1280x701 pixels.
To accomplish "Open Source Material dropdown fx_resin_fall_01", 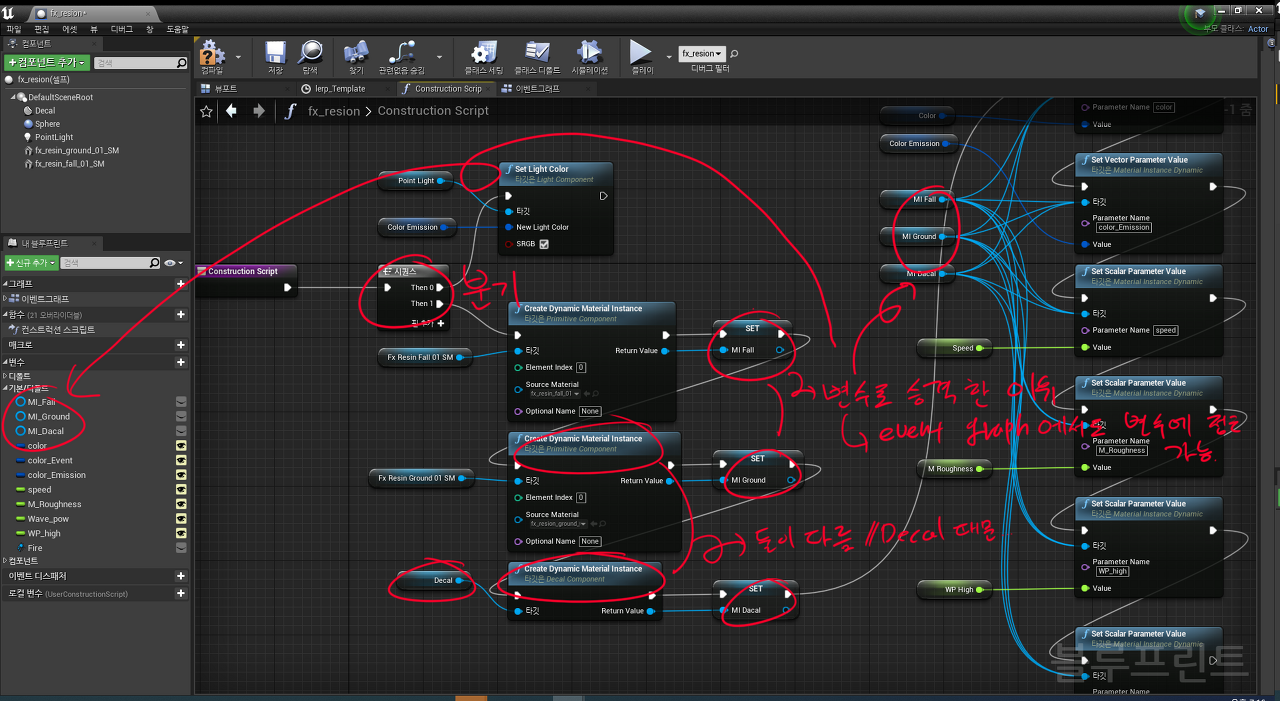I will [x=557, y=393].
